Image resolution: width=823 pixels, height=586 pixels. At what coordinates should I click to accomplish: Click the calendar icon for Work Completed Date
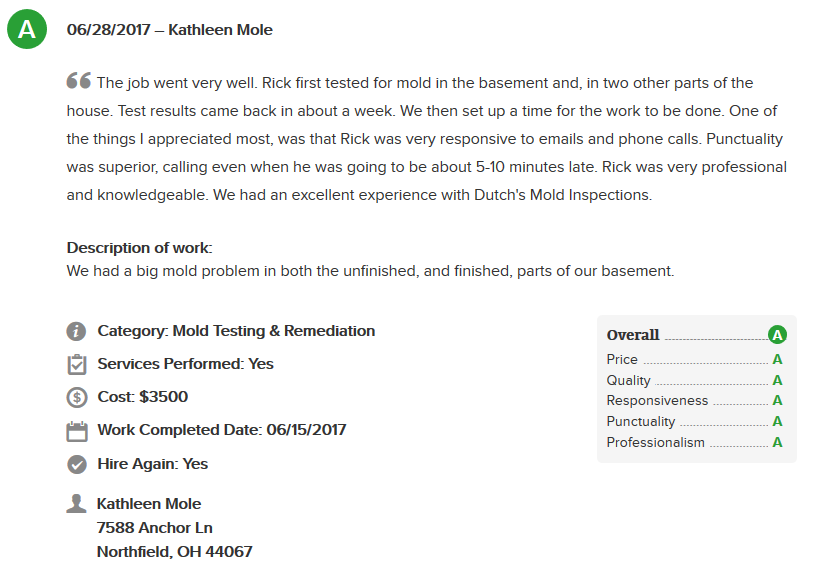point(77,431)
